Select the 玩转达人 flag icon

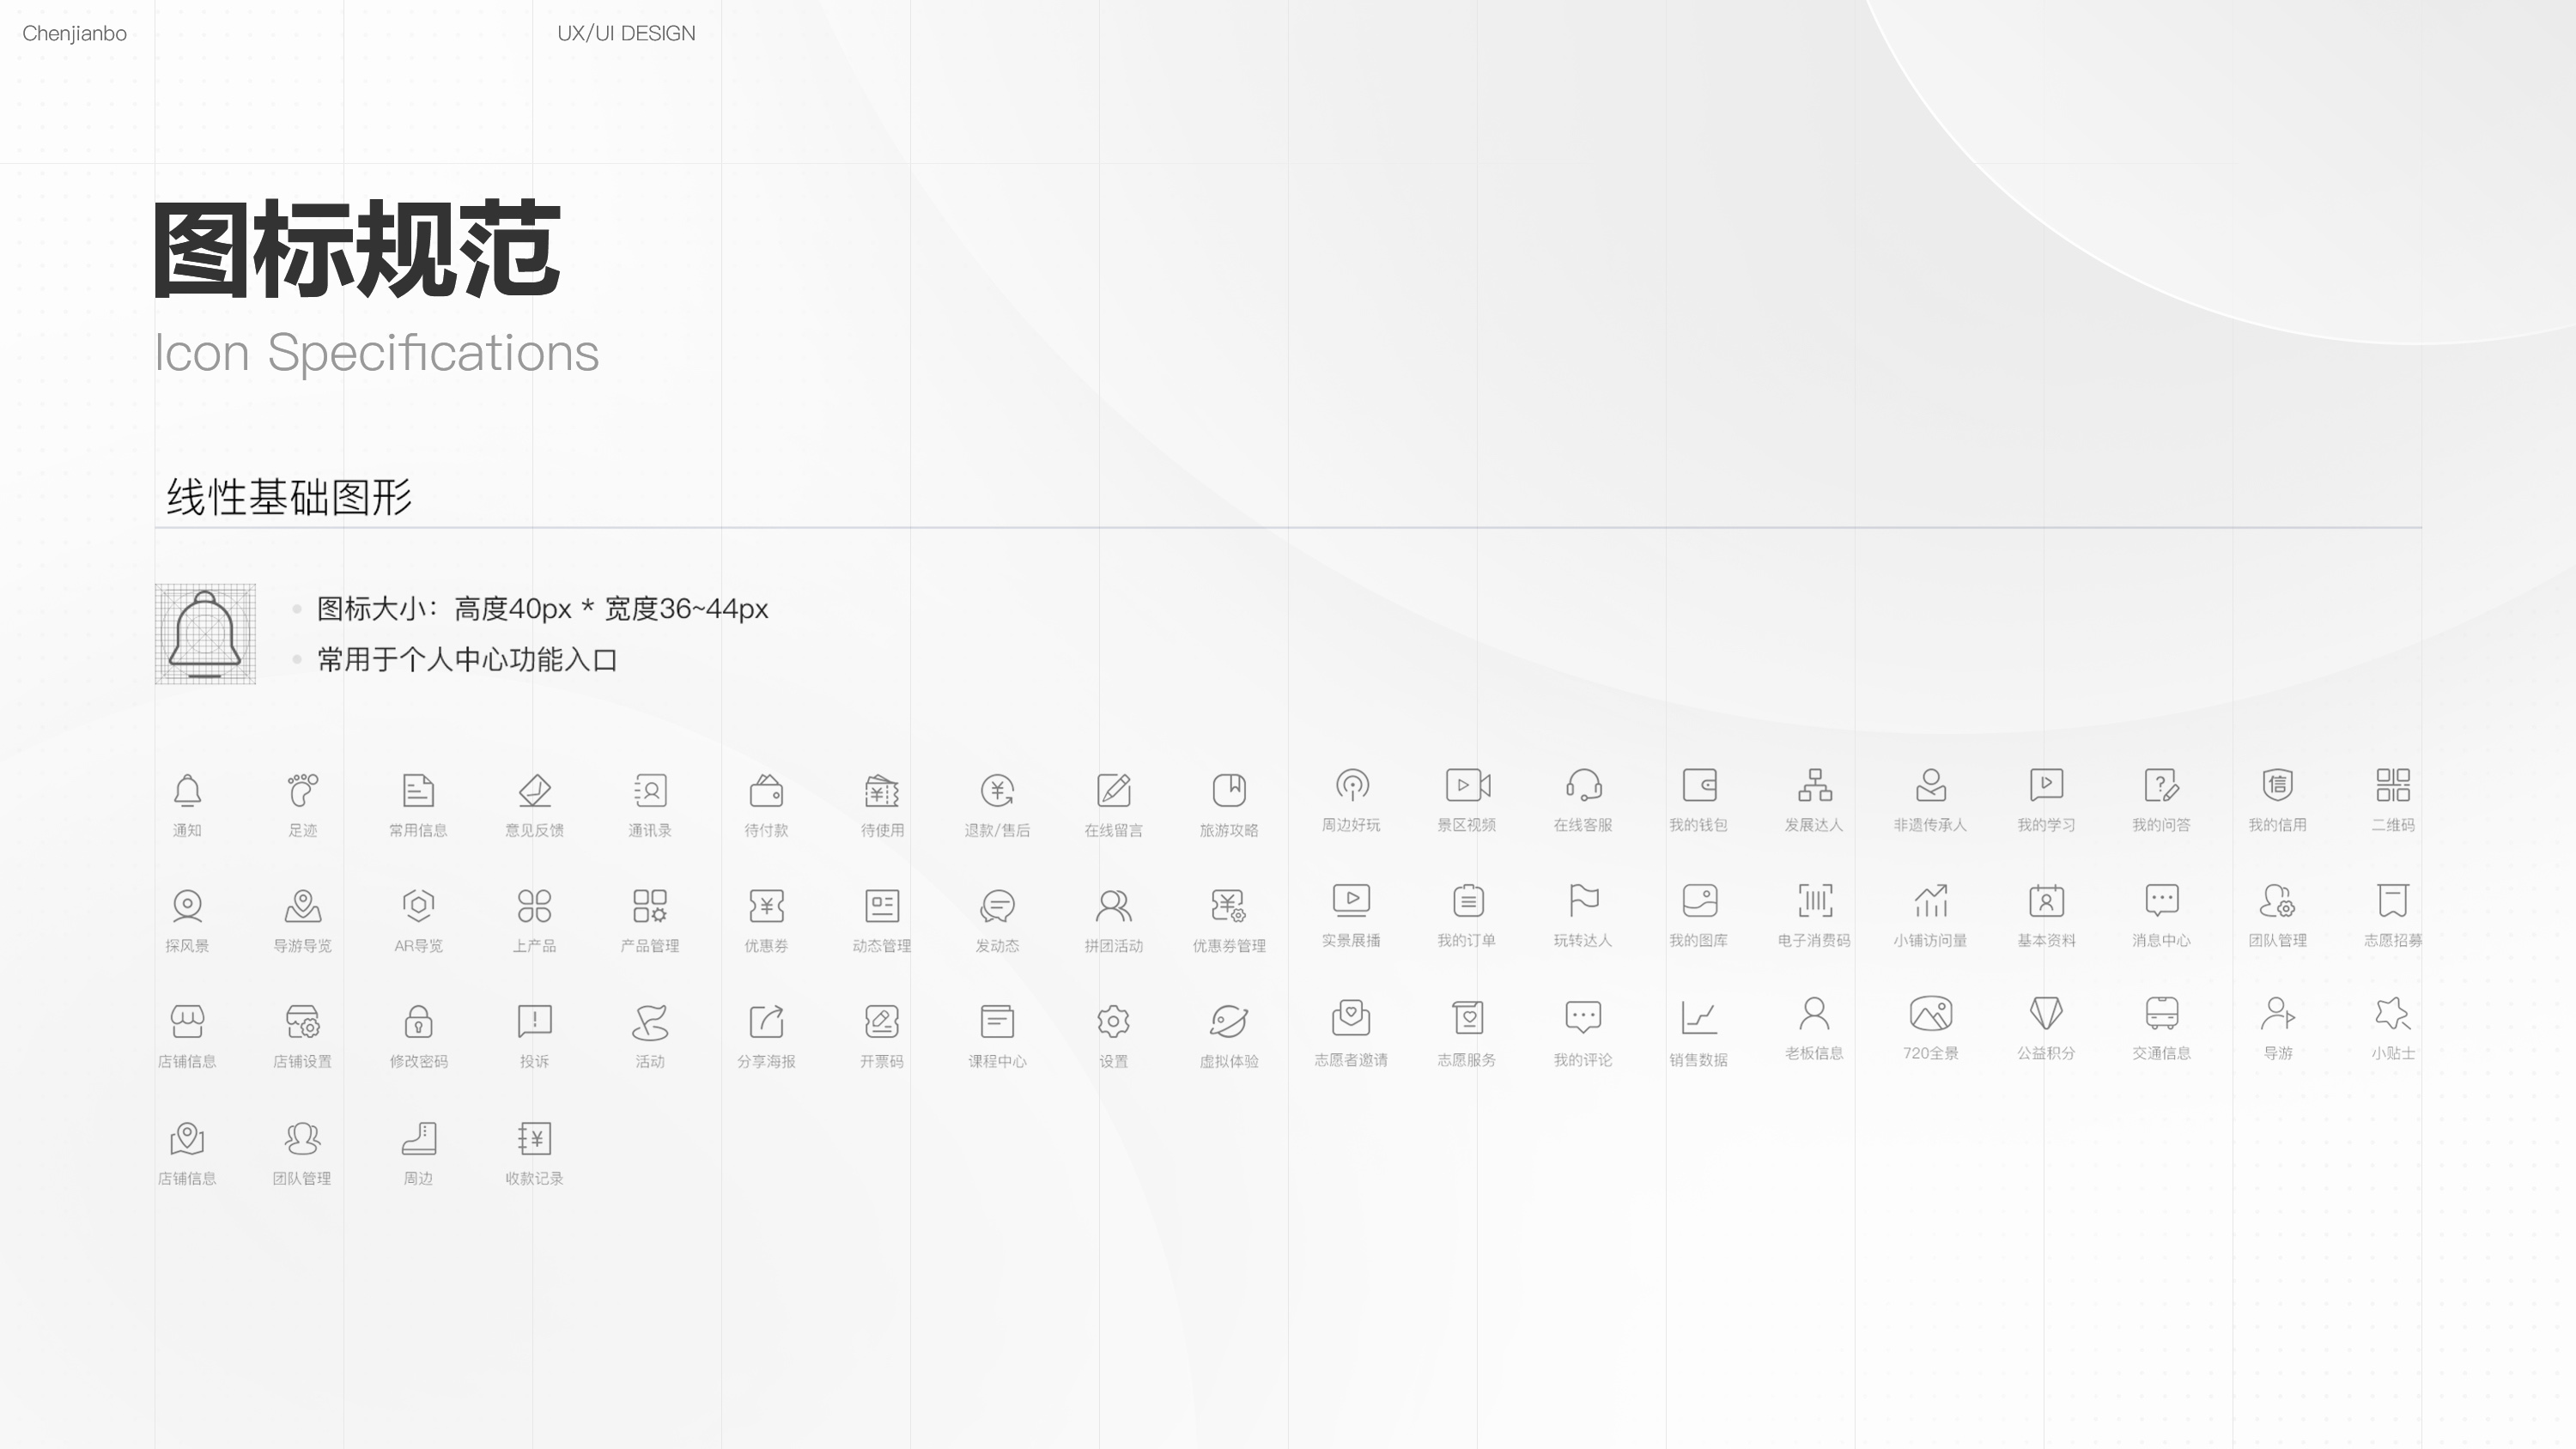[1583, 900]
